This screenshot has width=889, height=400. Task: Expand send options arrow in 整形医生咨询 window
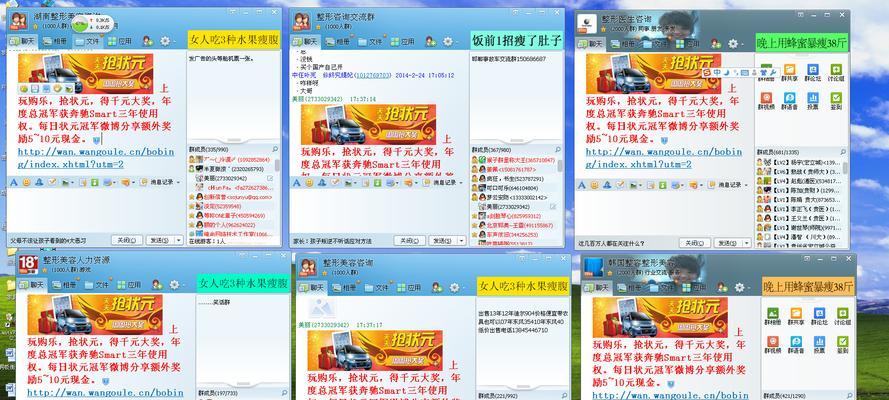click(x=747, y=243)
